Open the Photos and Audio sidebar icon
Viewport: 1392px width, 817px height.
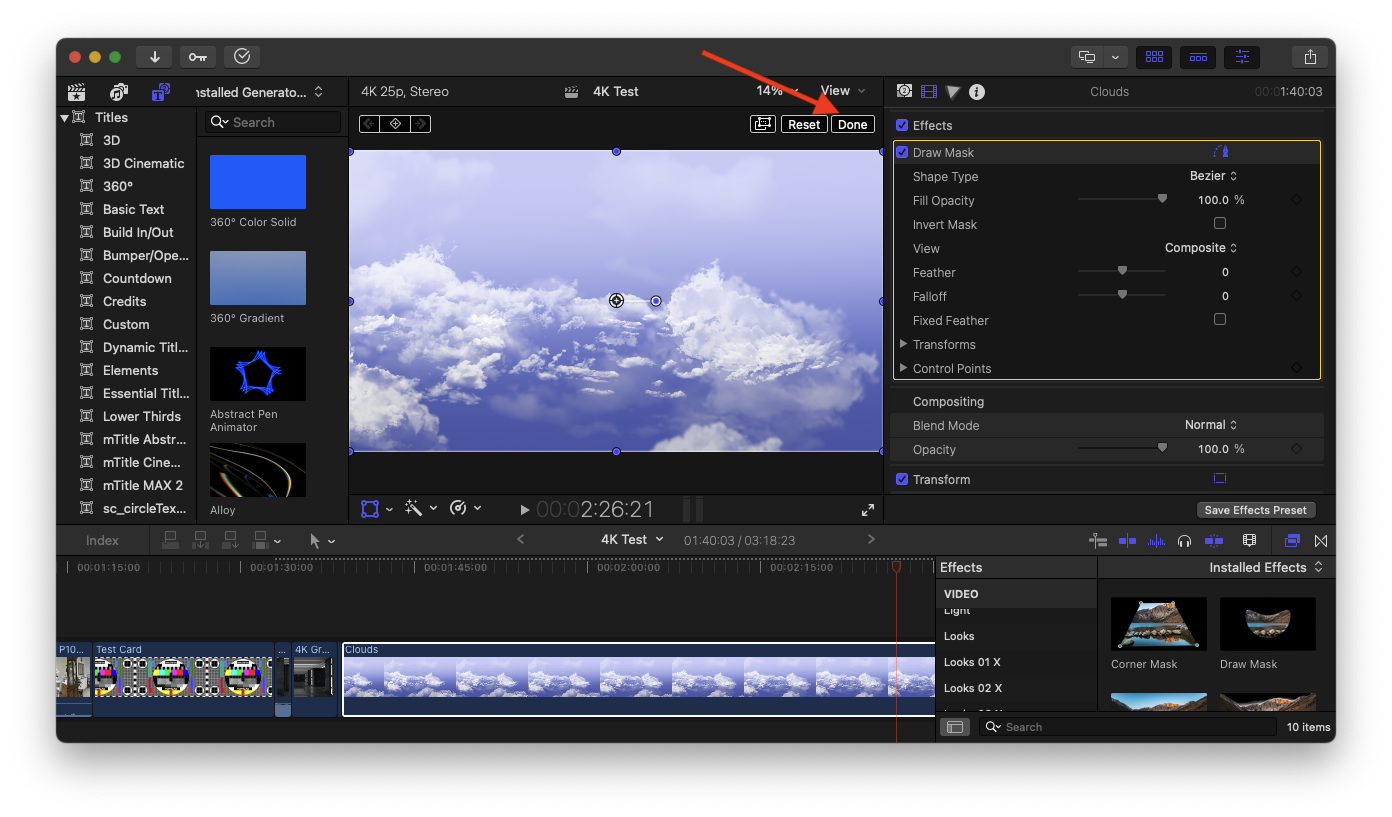(x=119, y=92)
